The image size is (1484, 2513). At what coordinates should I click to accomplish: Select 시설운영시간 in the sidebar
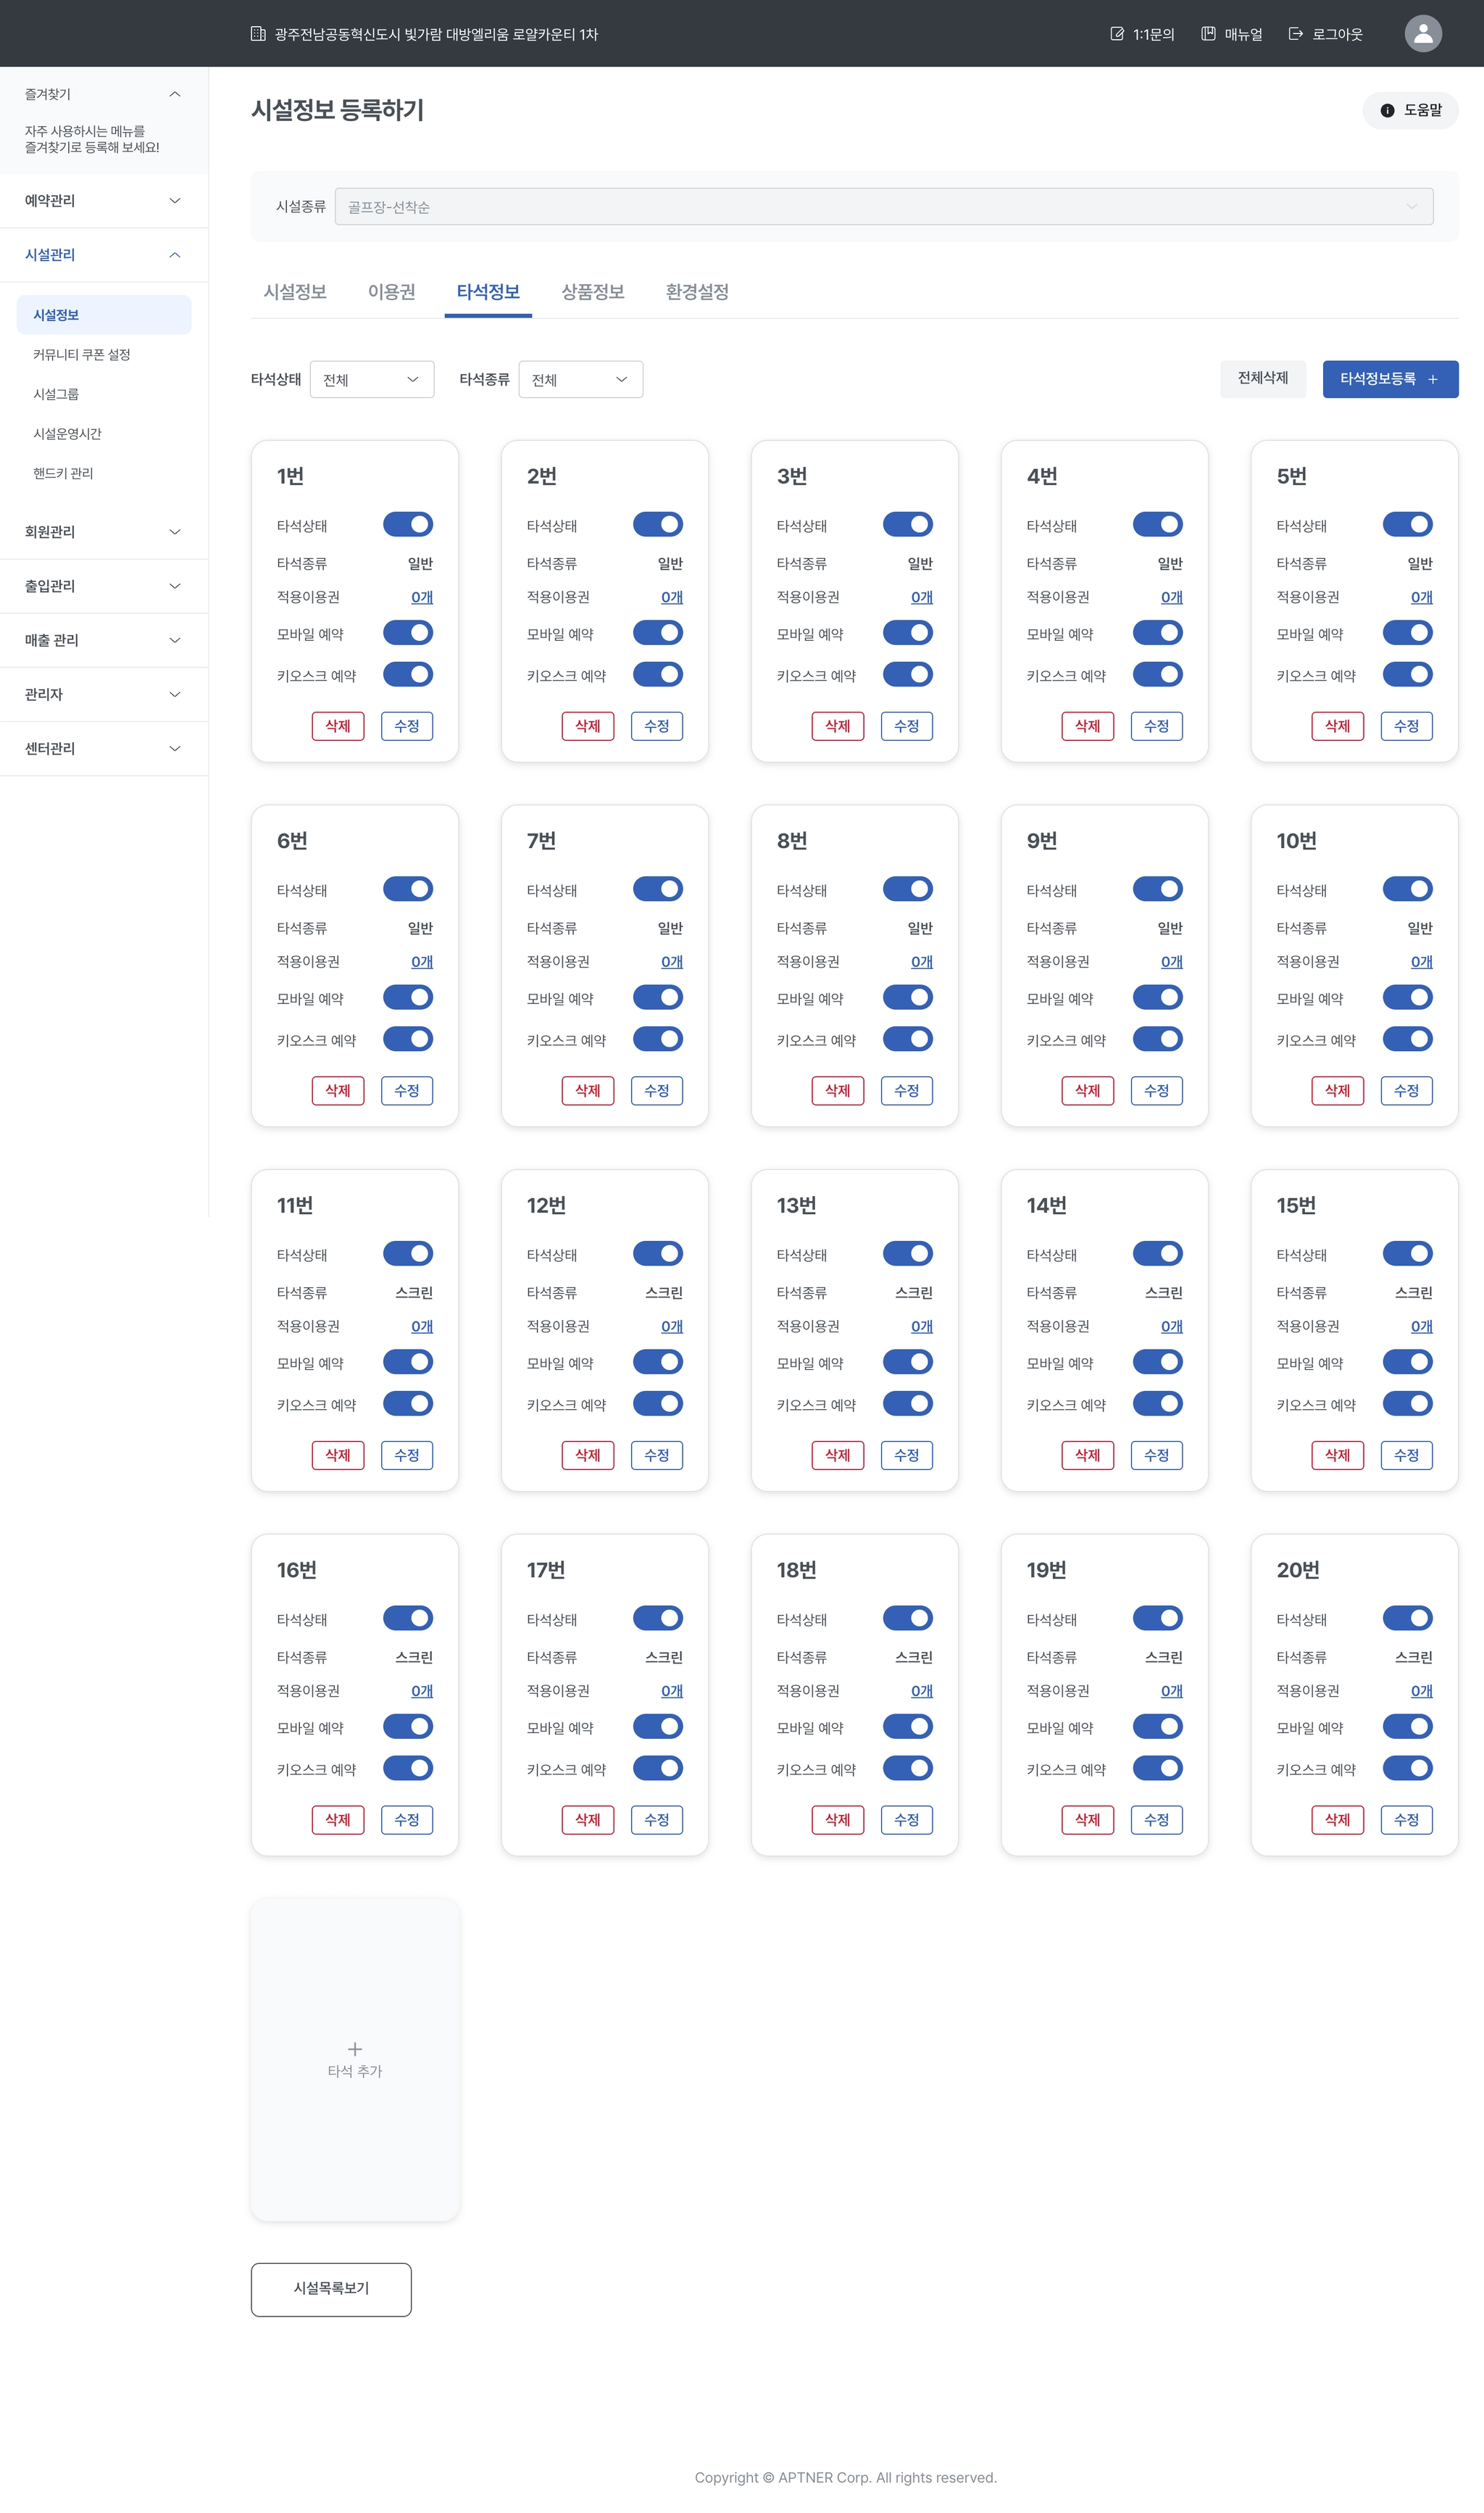pyautogui.click(x=67, y=434)
